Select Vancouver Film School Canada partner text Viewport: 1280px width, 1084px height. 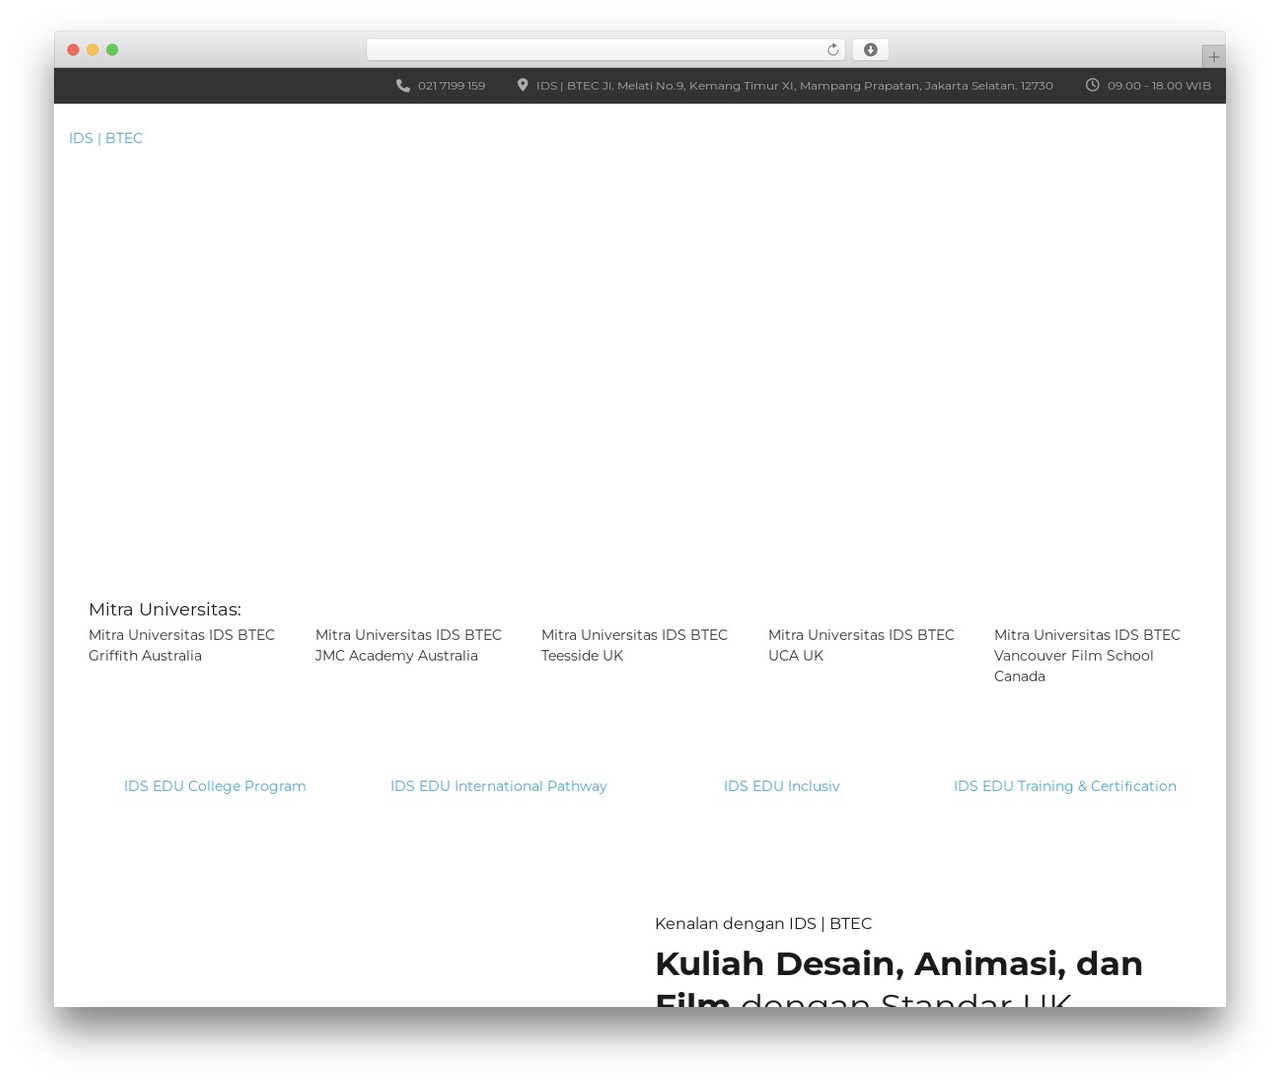point(1087,655)
